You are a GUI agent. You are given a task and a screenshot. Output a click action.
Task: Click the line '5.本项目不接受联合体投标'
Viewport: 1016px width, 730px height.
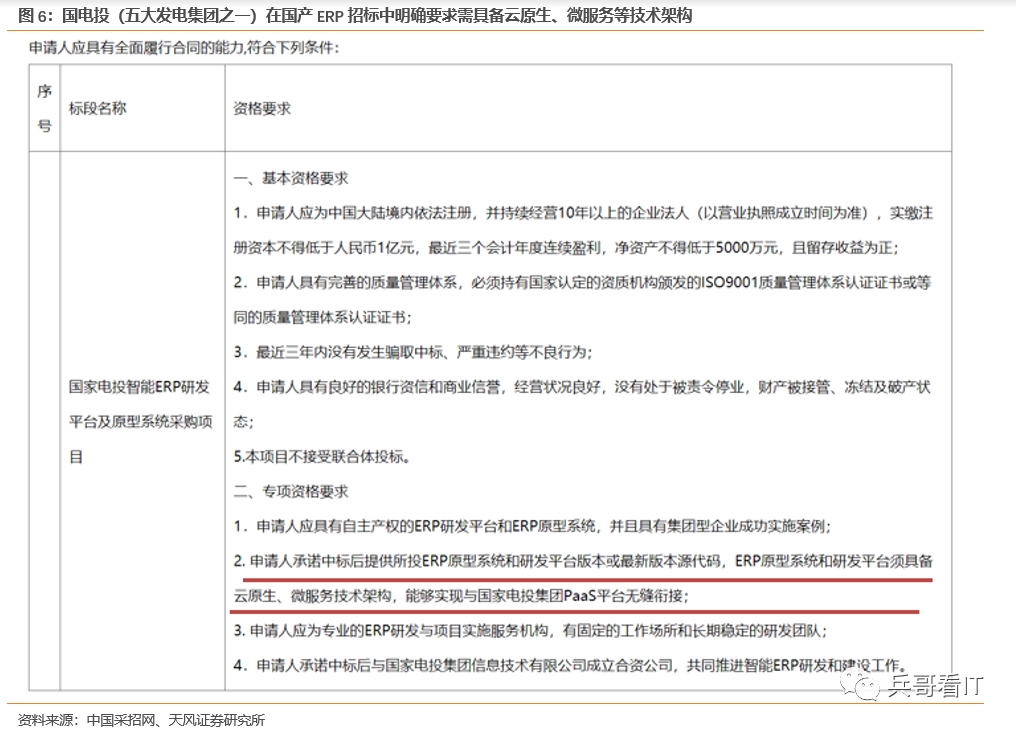click(x=322, y=457)
